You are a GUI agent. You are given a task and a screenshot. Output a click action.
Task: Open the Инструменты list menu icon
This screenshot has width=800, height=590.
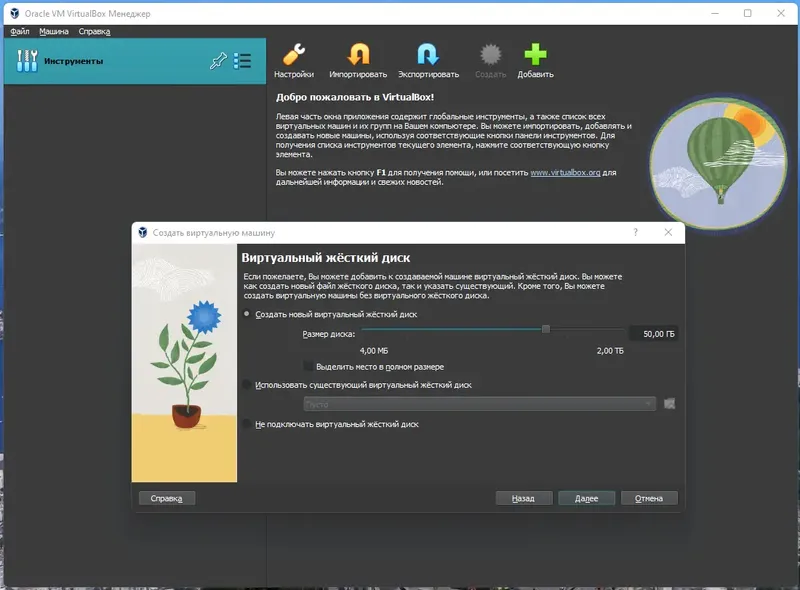pyautogui.click(x=242, y=61)
